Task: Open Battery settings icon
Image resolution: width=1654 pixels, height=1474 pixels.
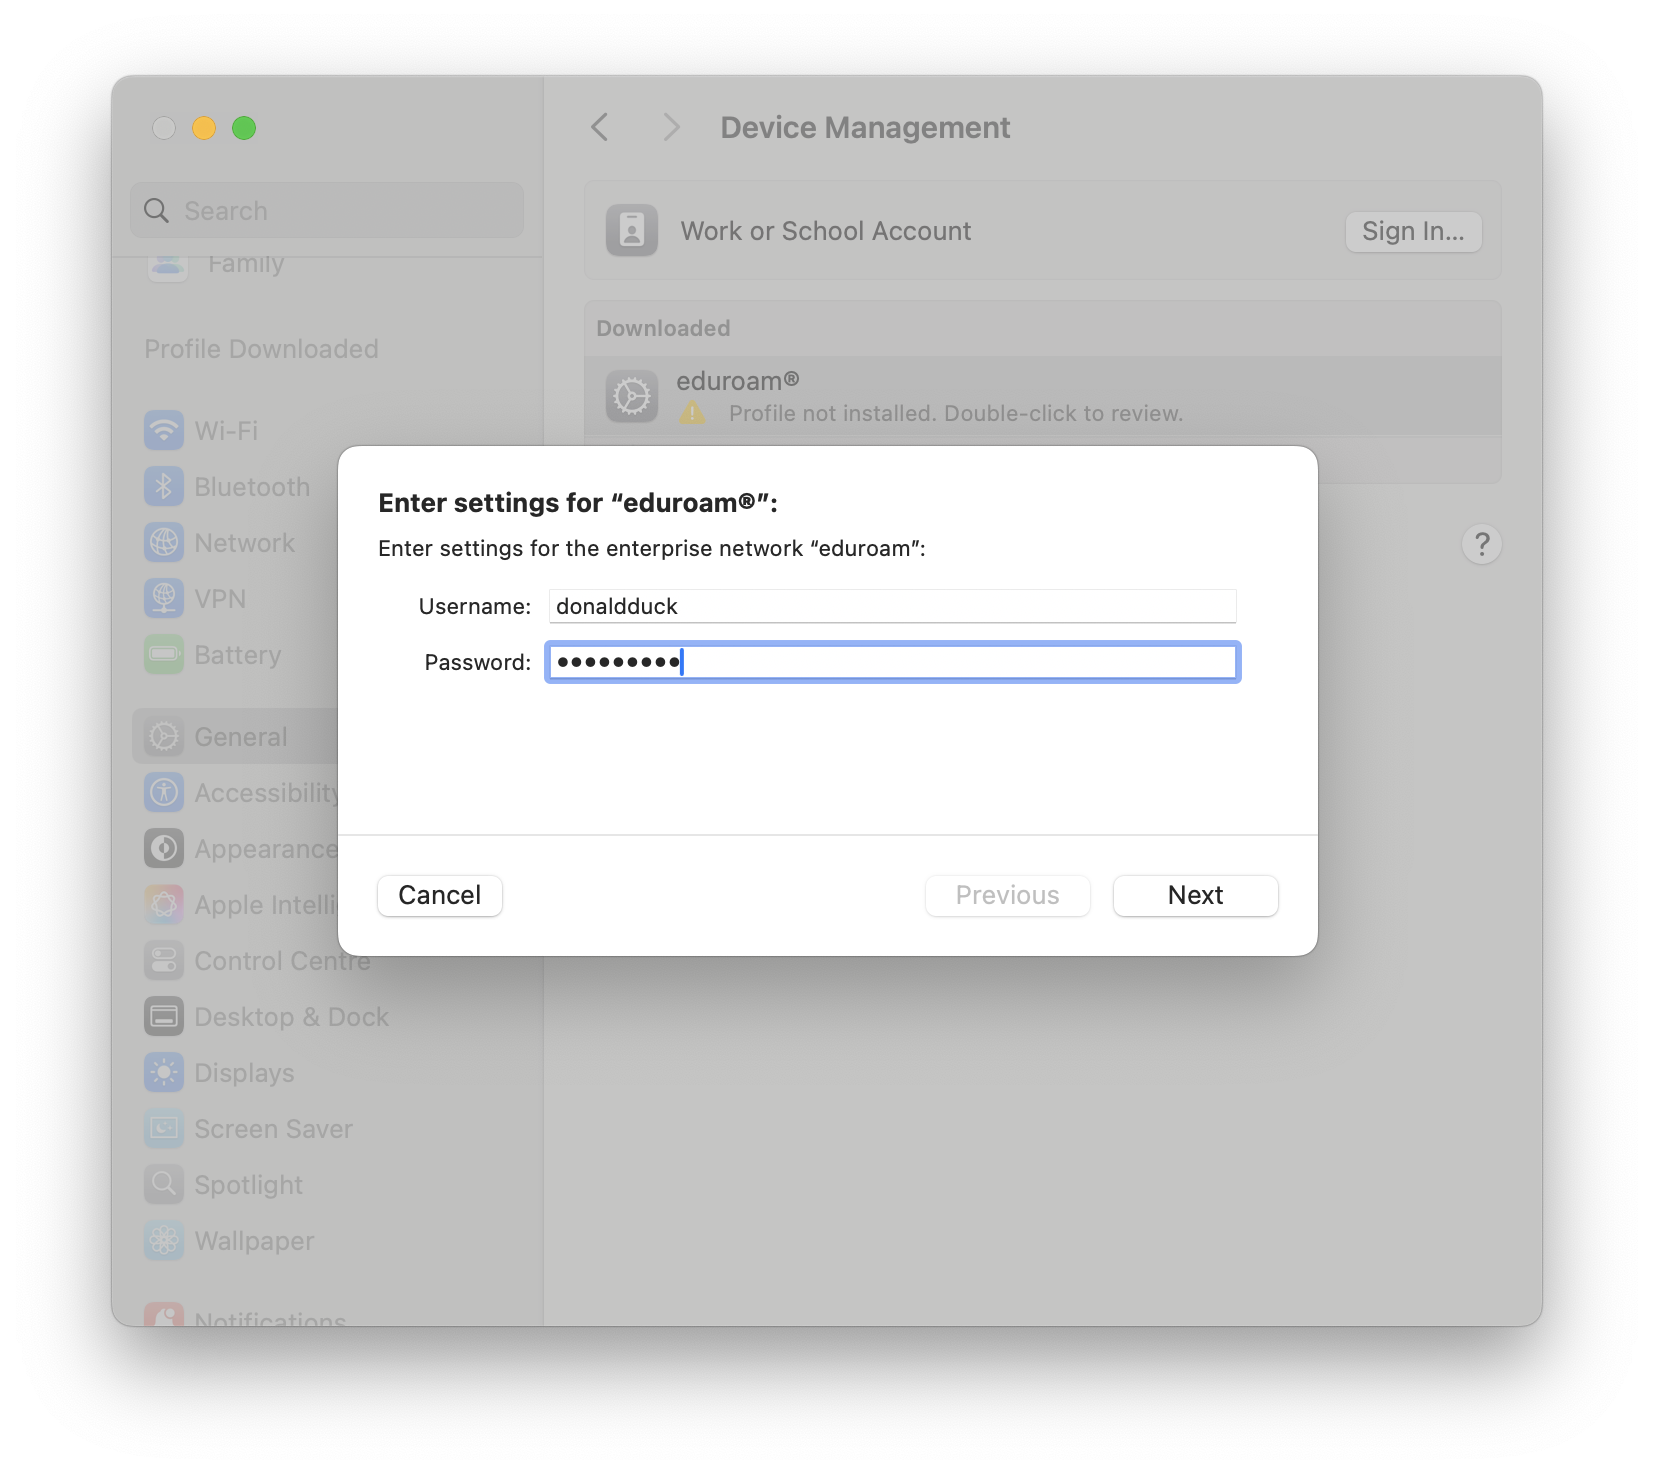Action: 164,655
